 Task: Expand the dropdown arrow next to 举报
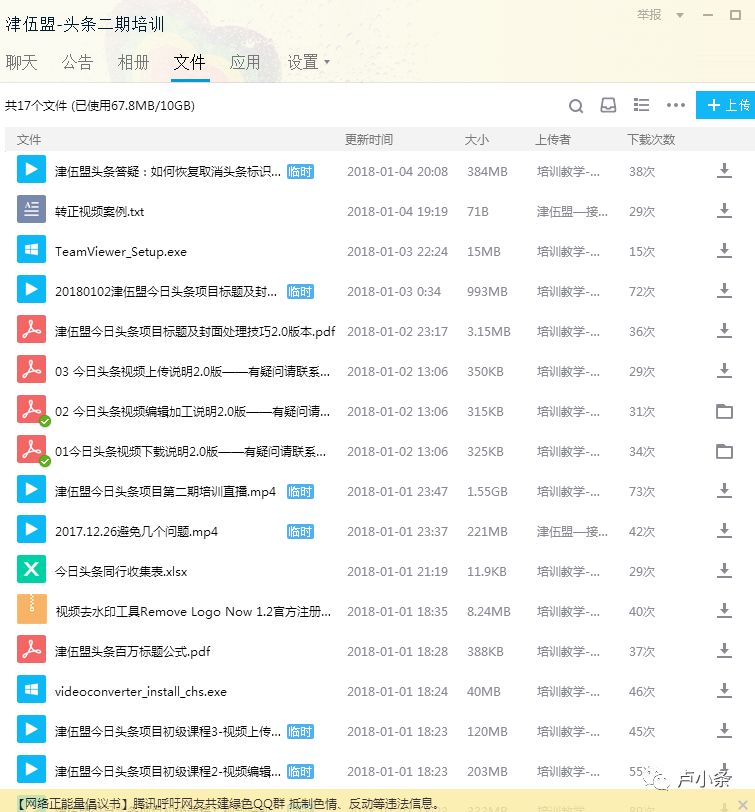(680, 16)
